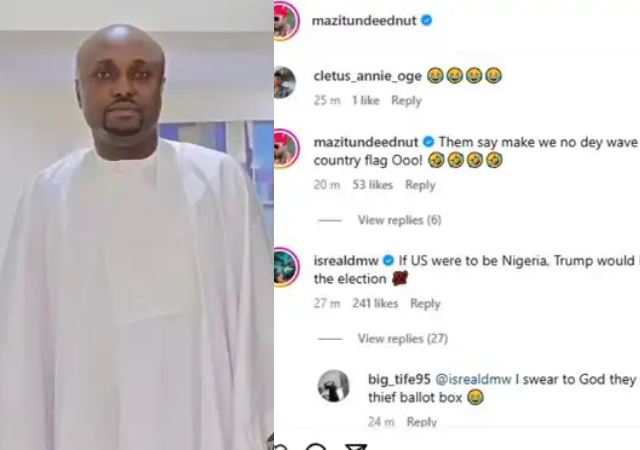Open cletus_annie_oge username link

367,76
